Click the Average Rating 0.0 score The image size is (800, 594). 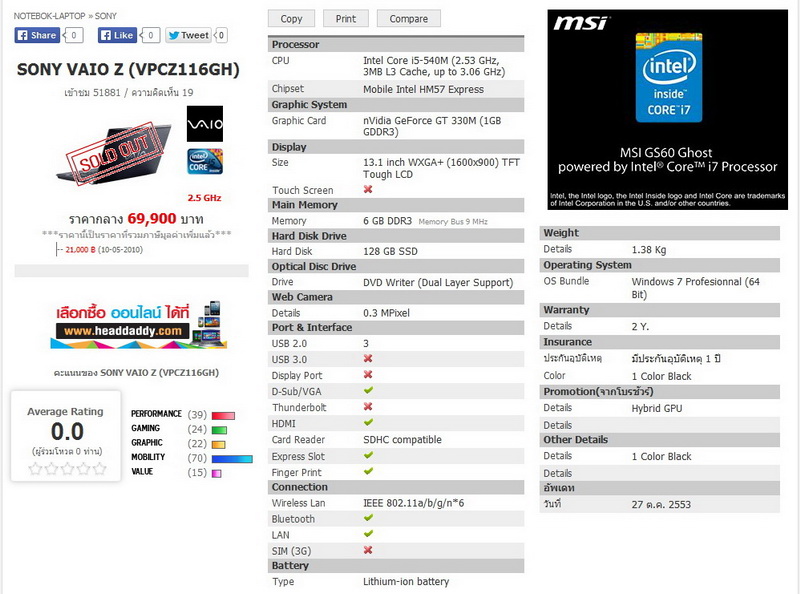pyautogui.click(x=67, y=432)
